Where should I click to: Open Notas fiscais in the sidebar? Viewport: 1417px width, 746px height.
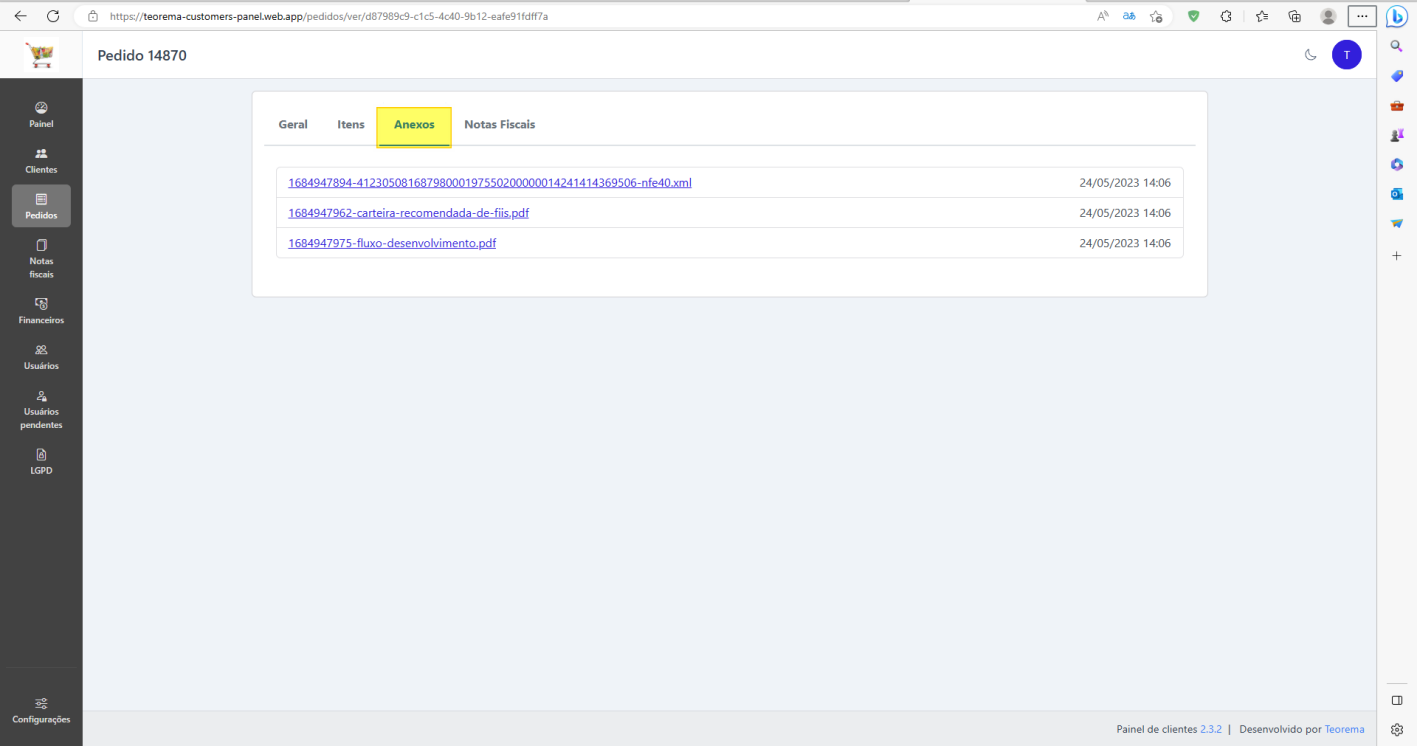pos(41,258)
